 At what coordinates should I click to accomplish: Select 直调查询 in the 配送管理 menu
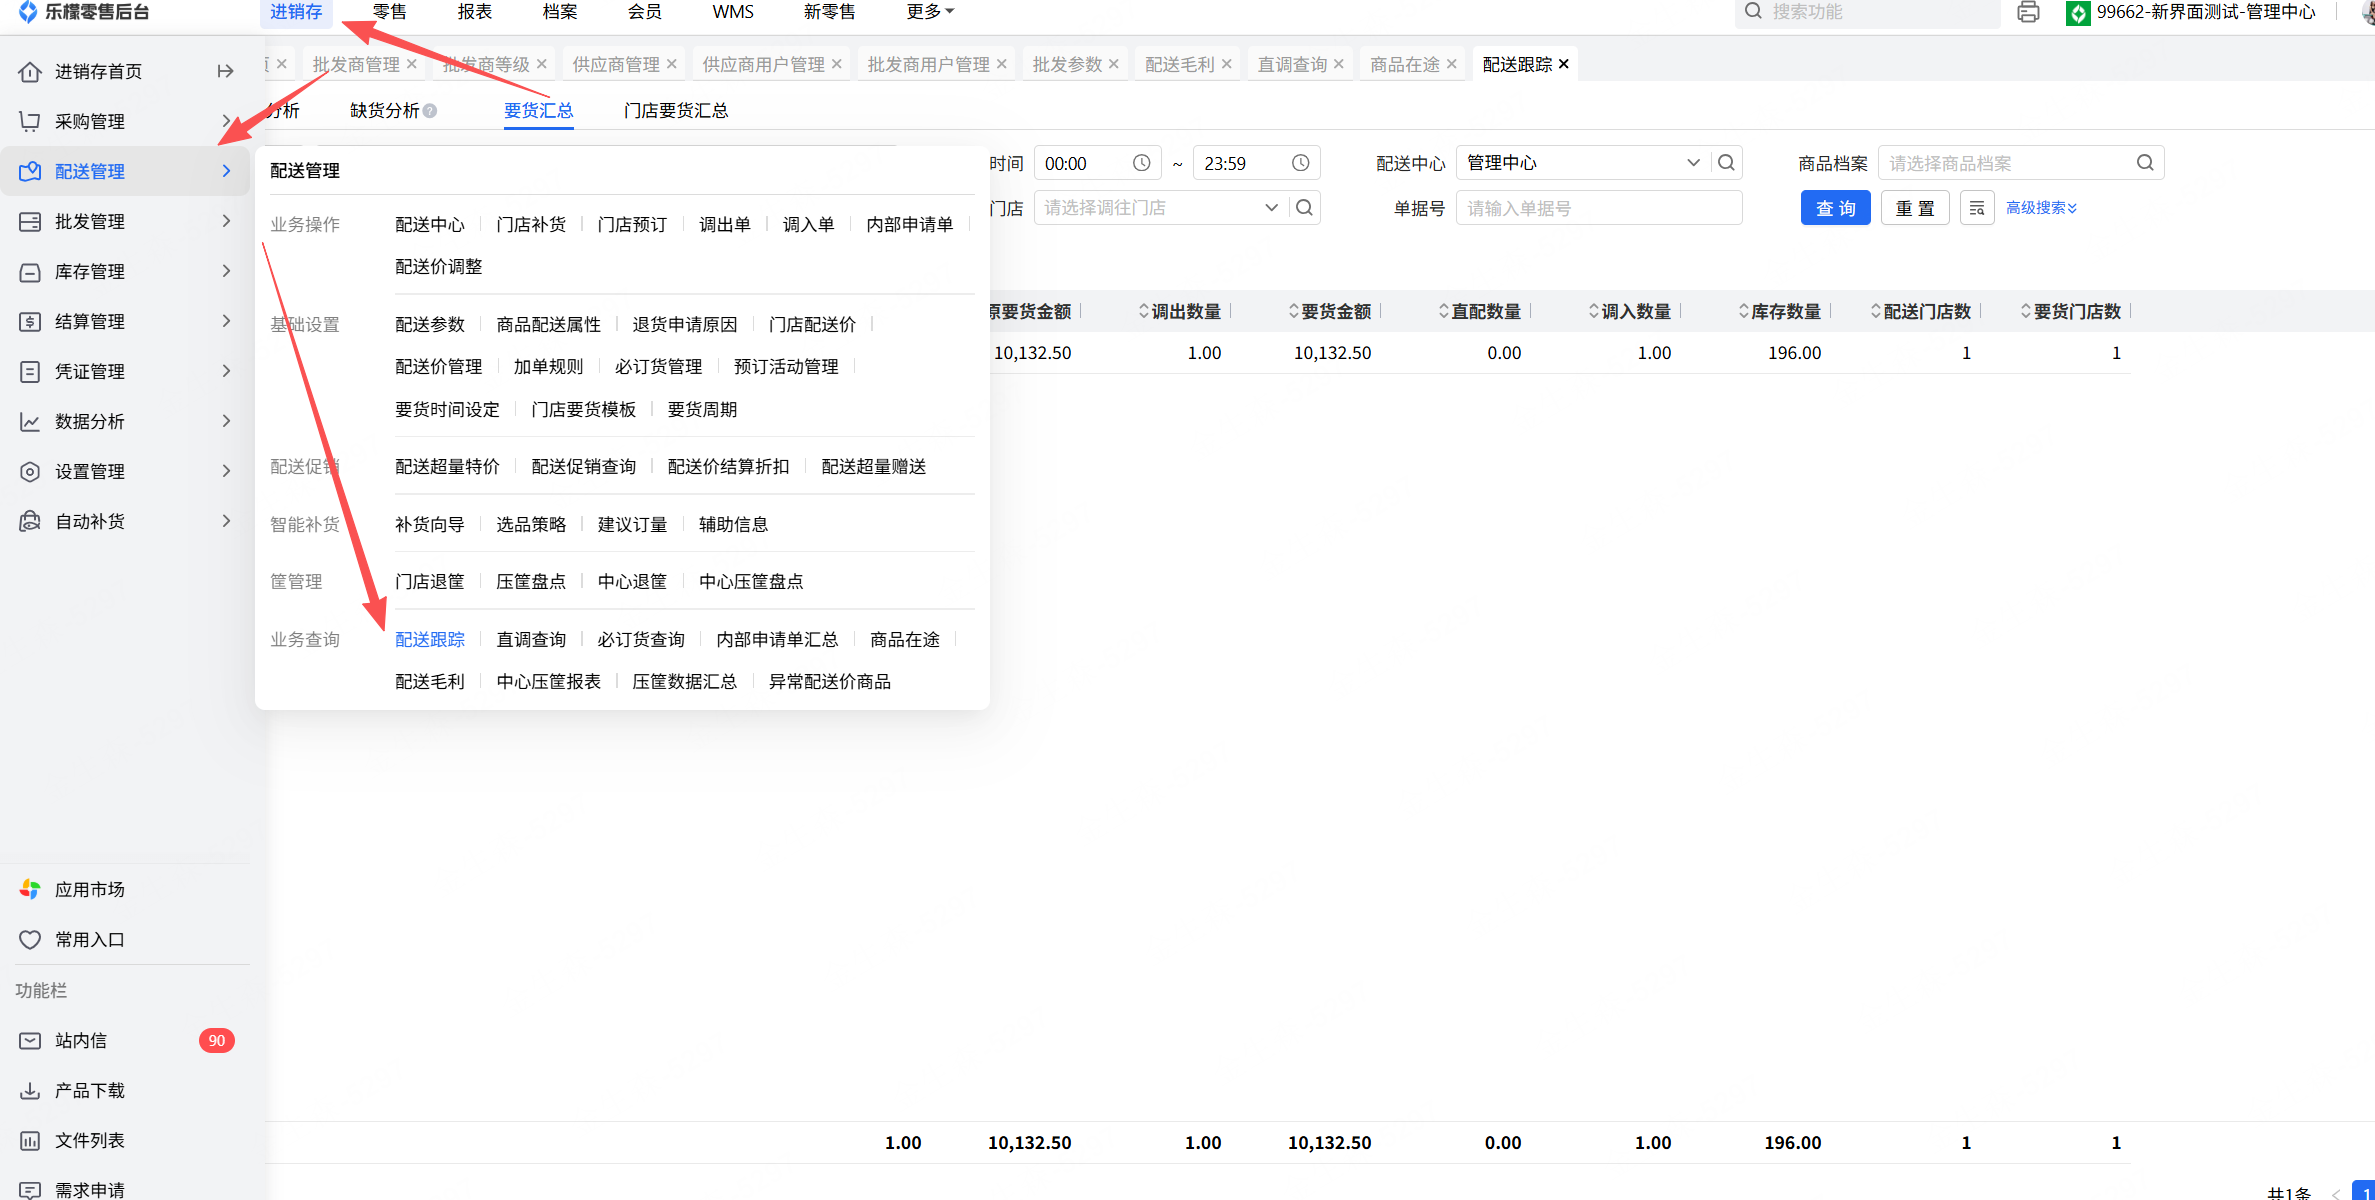(x=531, y=639)
